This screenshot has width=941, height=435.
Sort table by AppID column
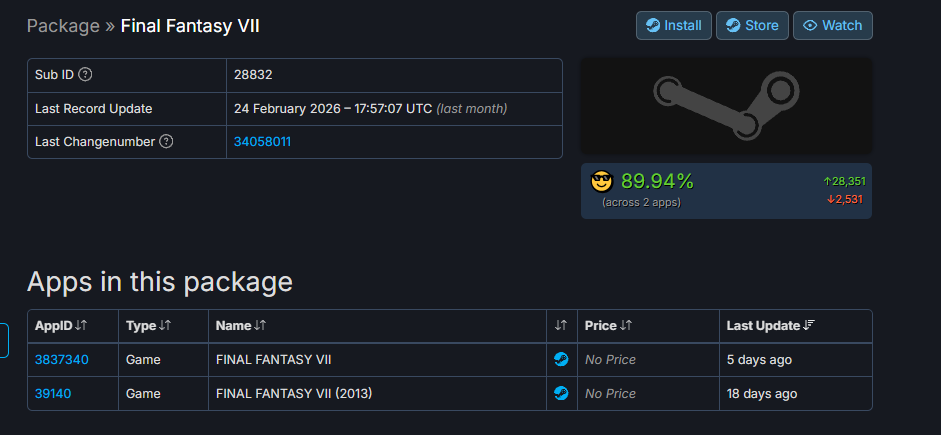[62, 326]
